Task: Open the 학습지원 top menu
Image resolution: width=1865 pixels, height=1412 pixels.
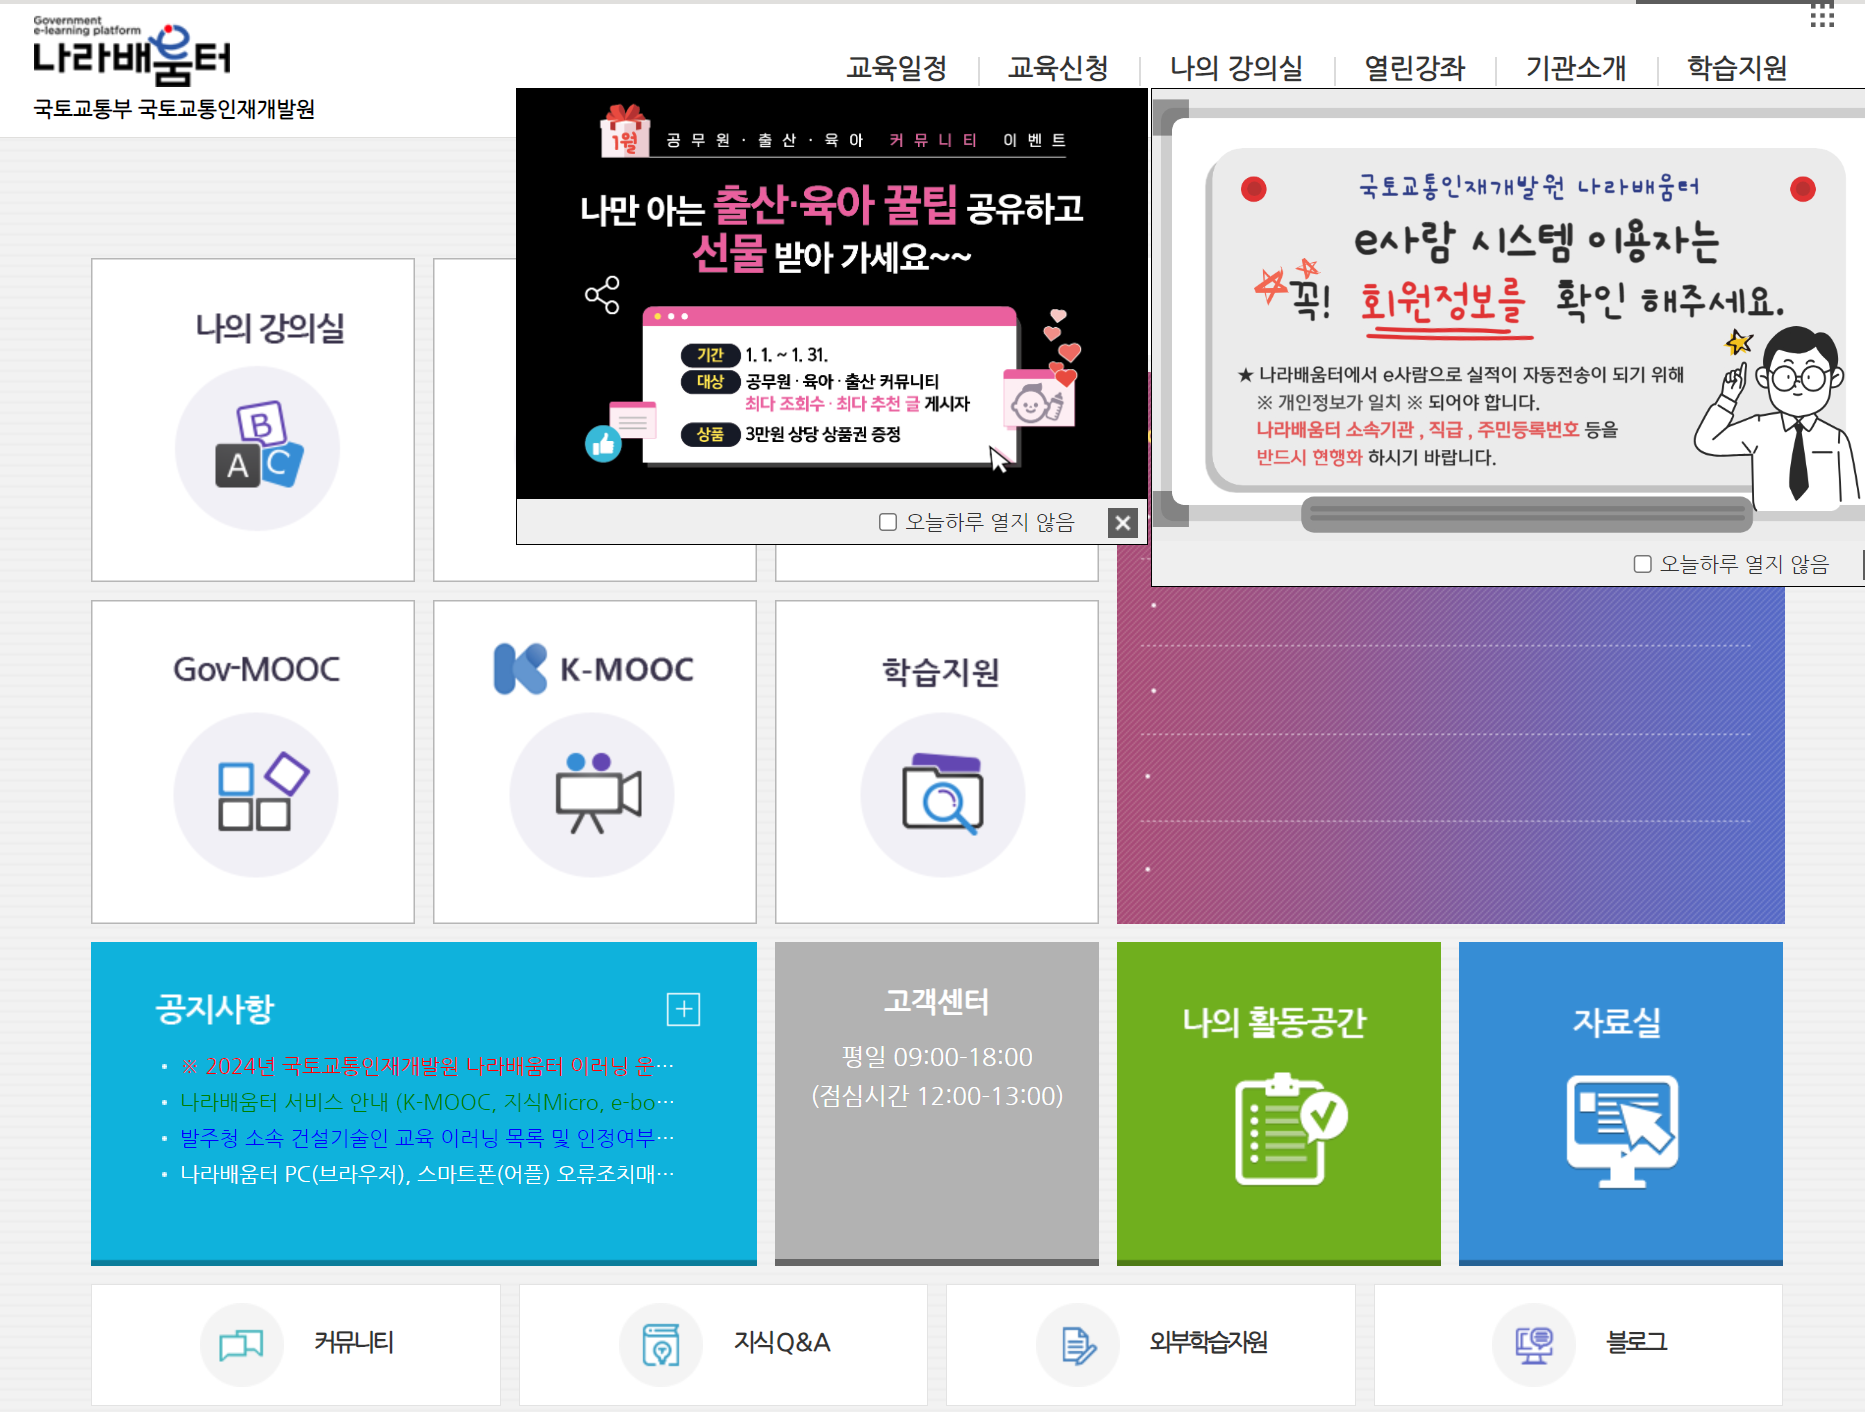Action: tap(1737, 68)
